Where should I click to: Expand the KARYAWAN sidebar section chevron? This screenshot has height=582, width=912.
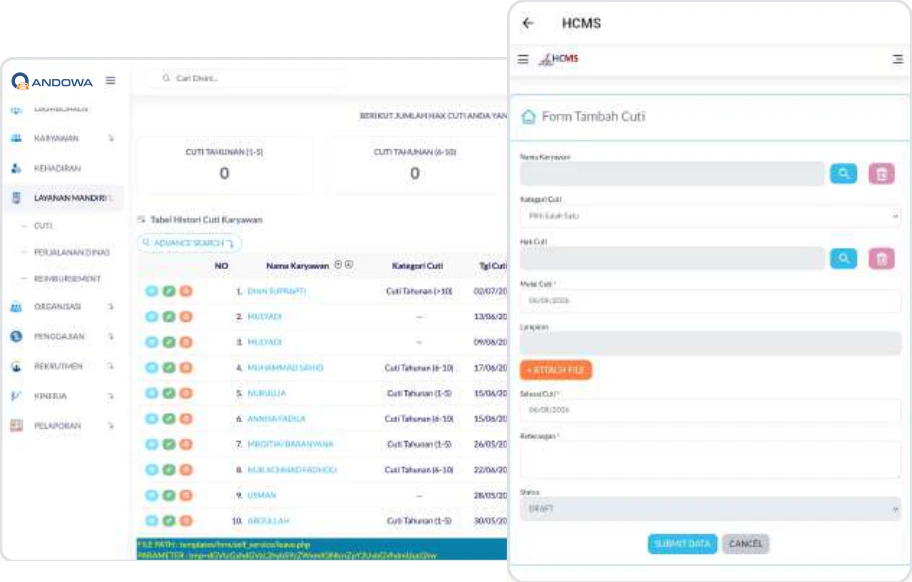pos(111,138)
